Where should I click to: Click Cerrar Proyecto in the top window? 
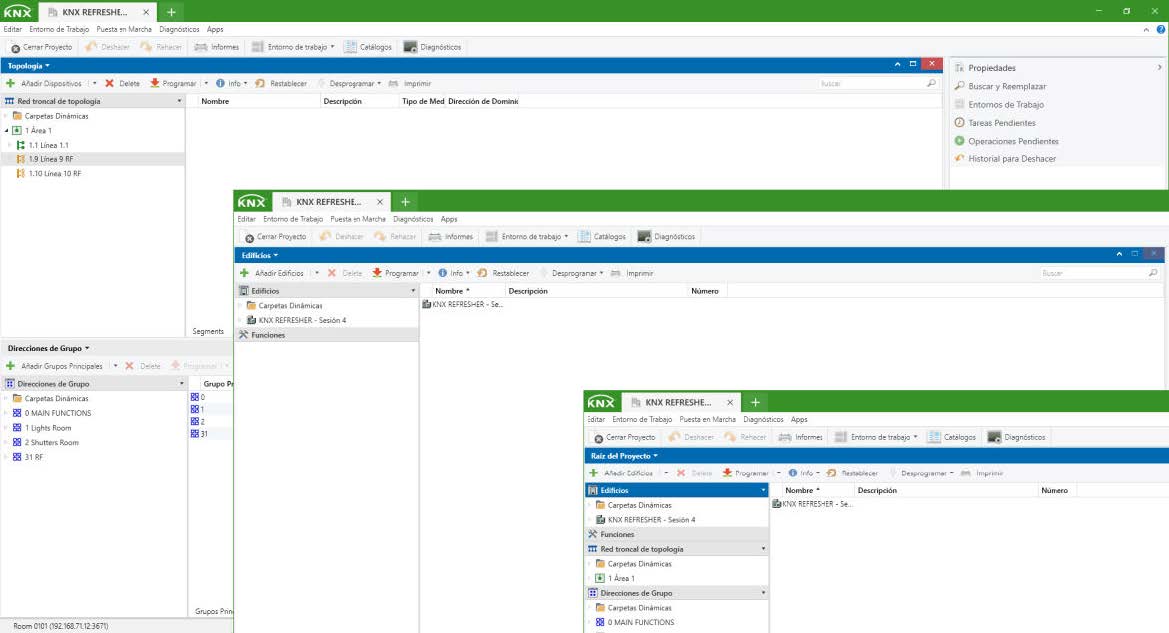point(42,47)
